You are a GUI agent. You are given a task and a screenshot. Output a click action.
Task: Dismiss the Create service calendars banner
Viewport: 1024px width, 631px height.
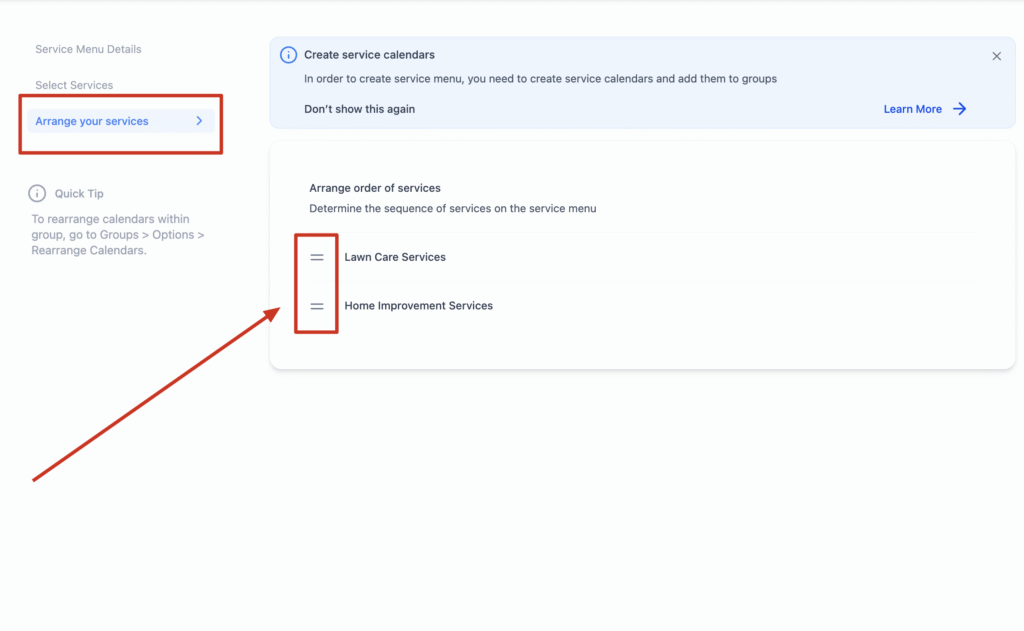[x=996, y=56]
